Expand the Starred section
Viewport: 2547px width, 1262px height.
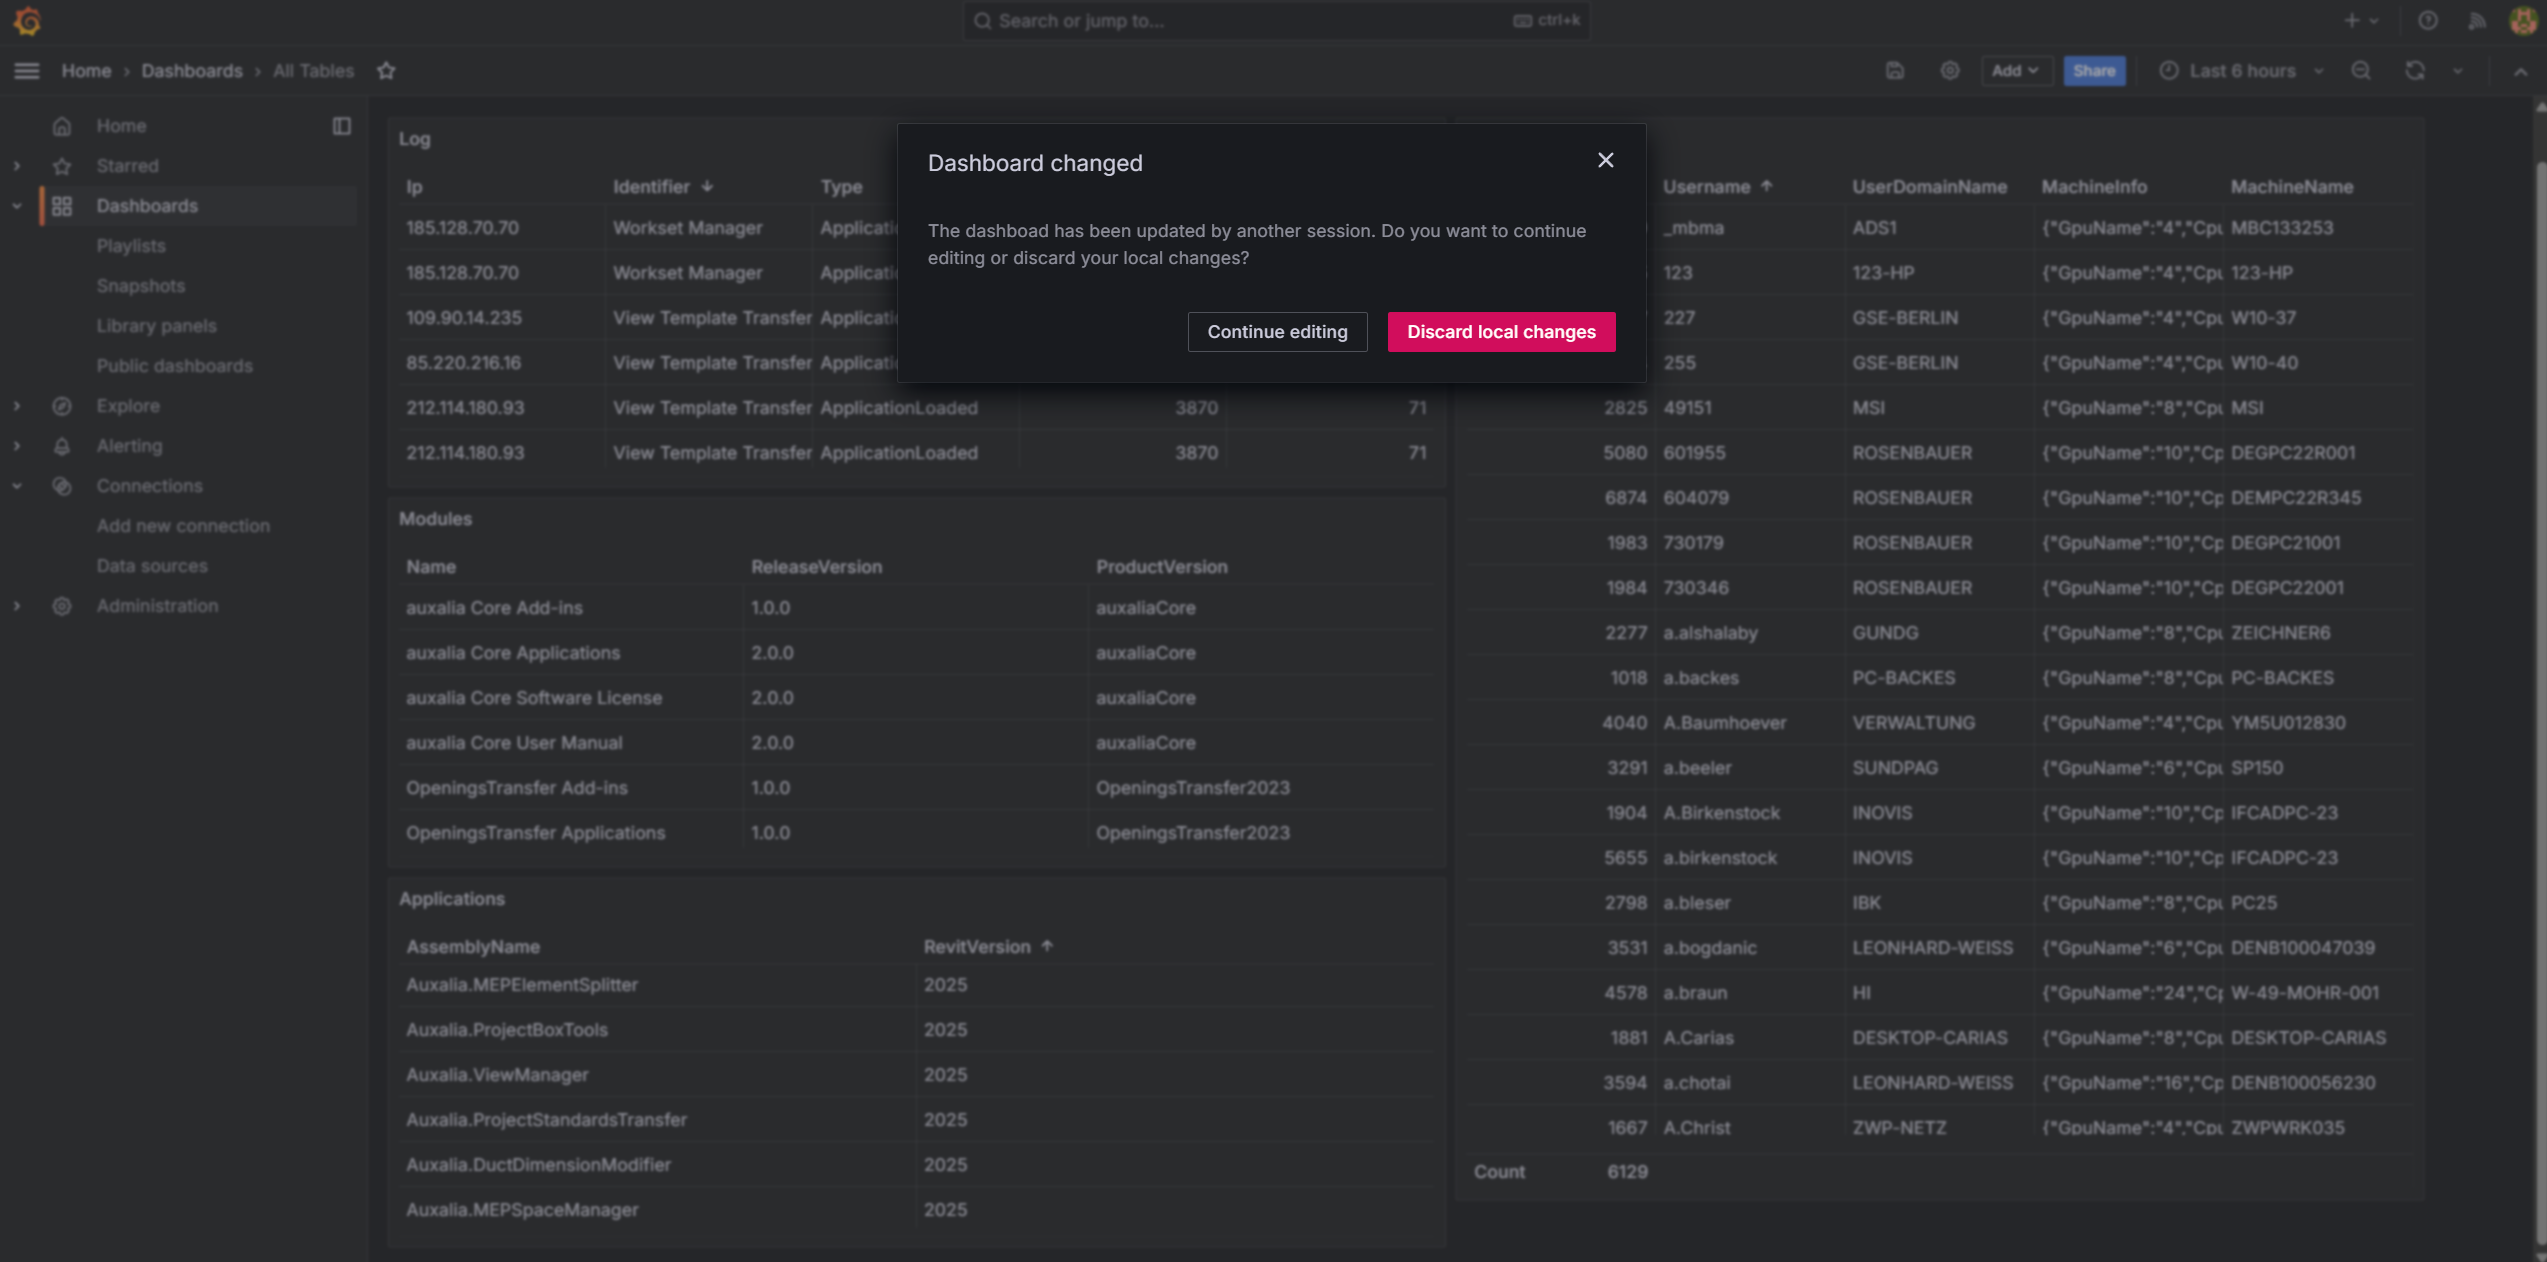coord(17,166)
